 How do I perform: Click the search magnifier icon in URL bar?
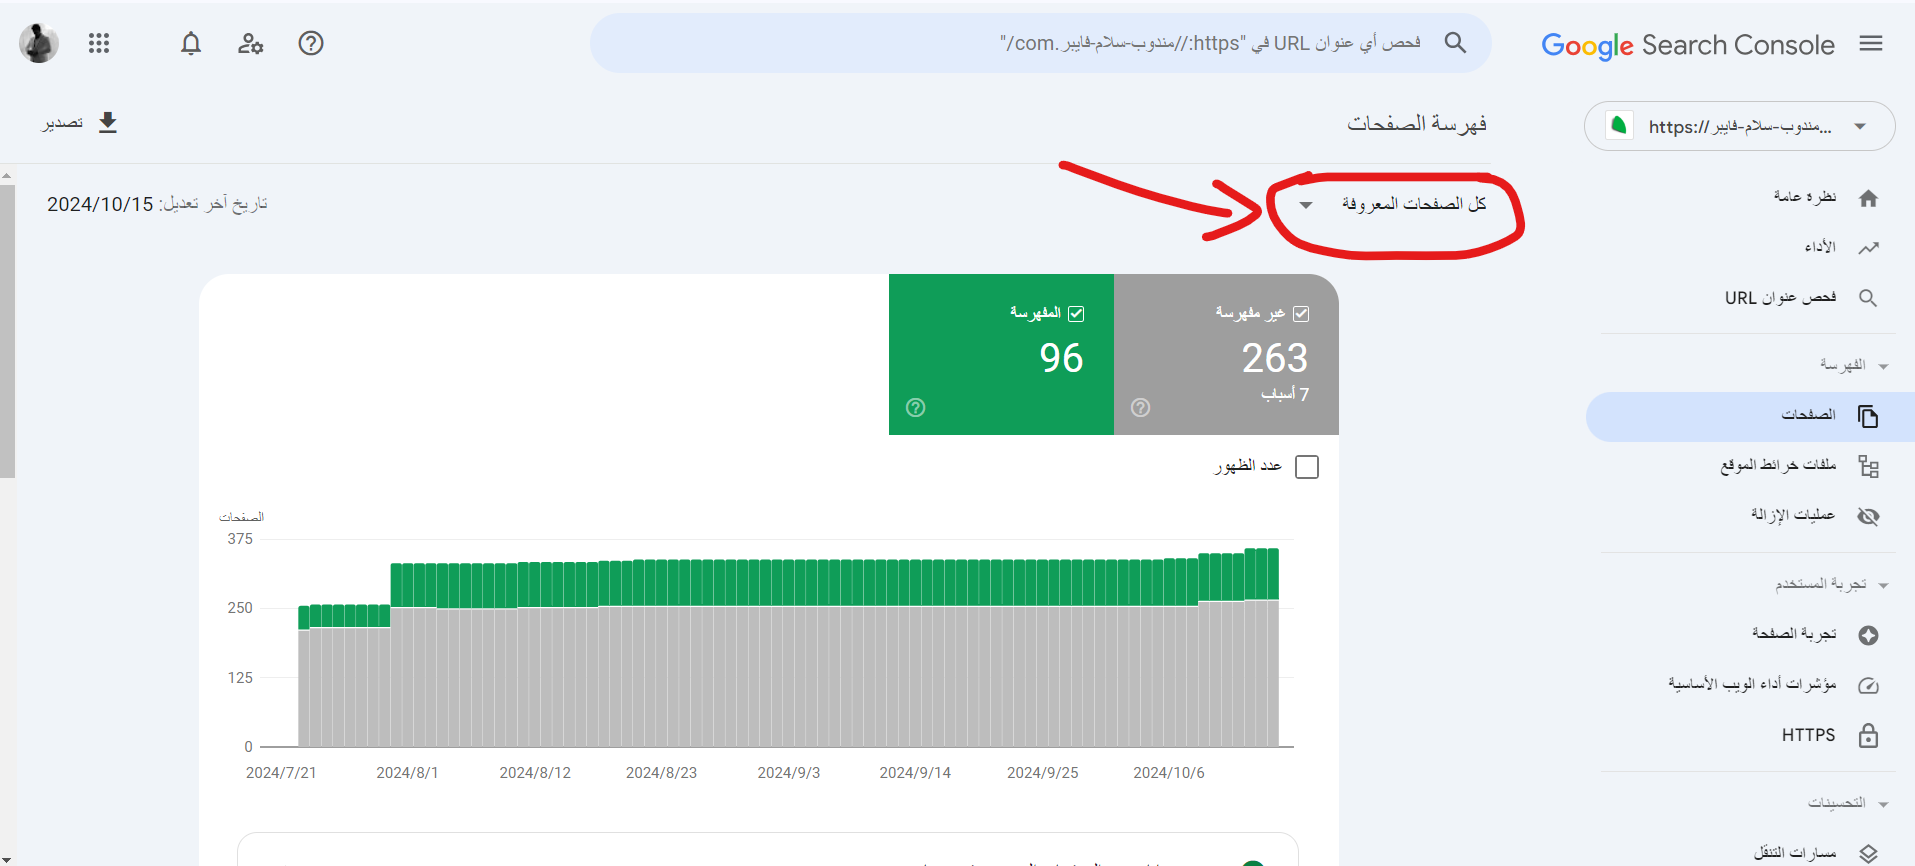click(x=1455, y=43)
